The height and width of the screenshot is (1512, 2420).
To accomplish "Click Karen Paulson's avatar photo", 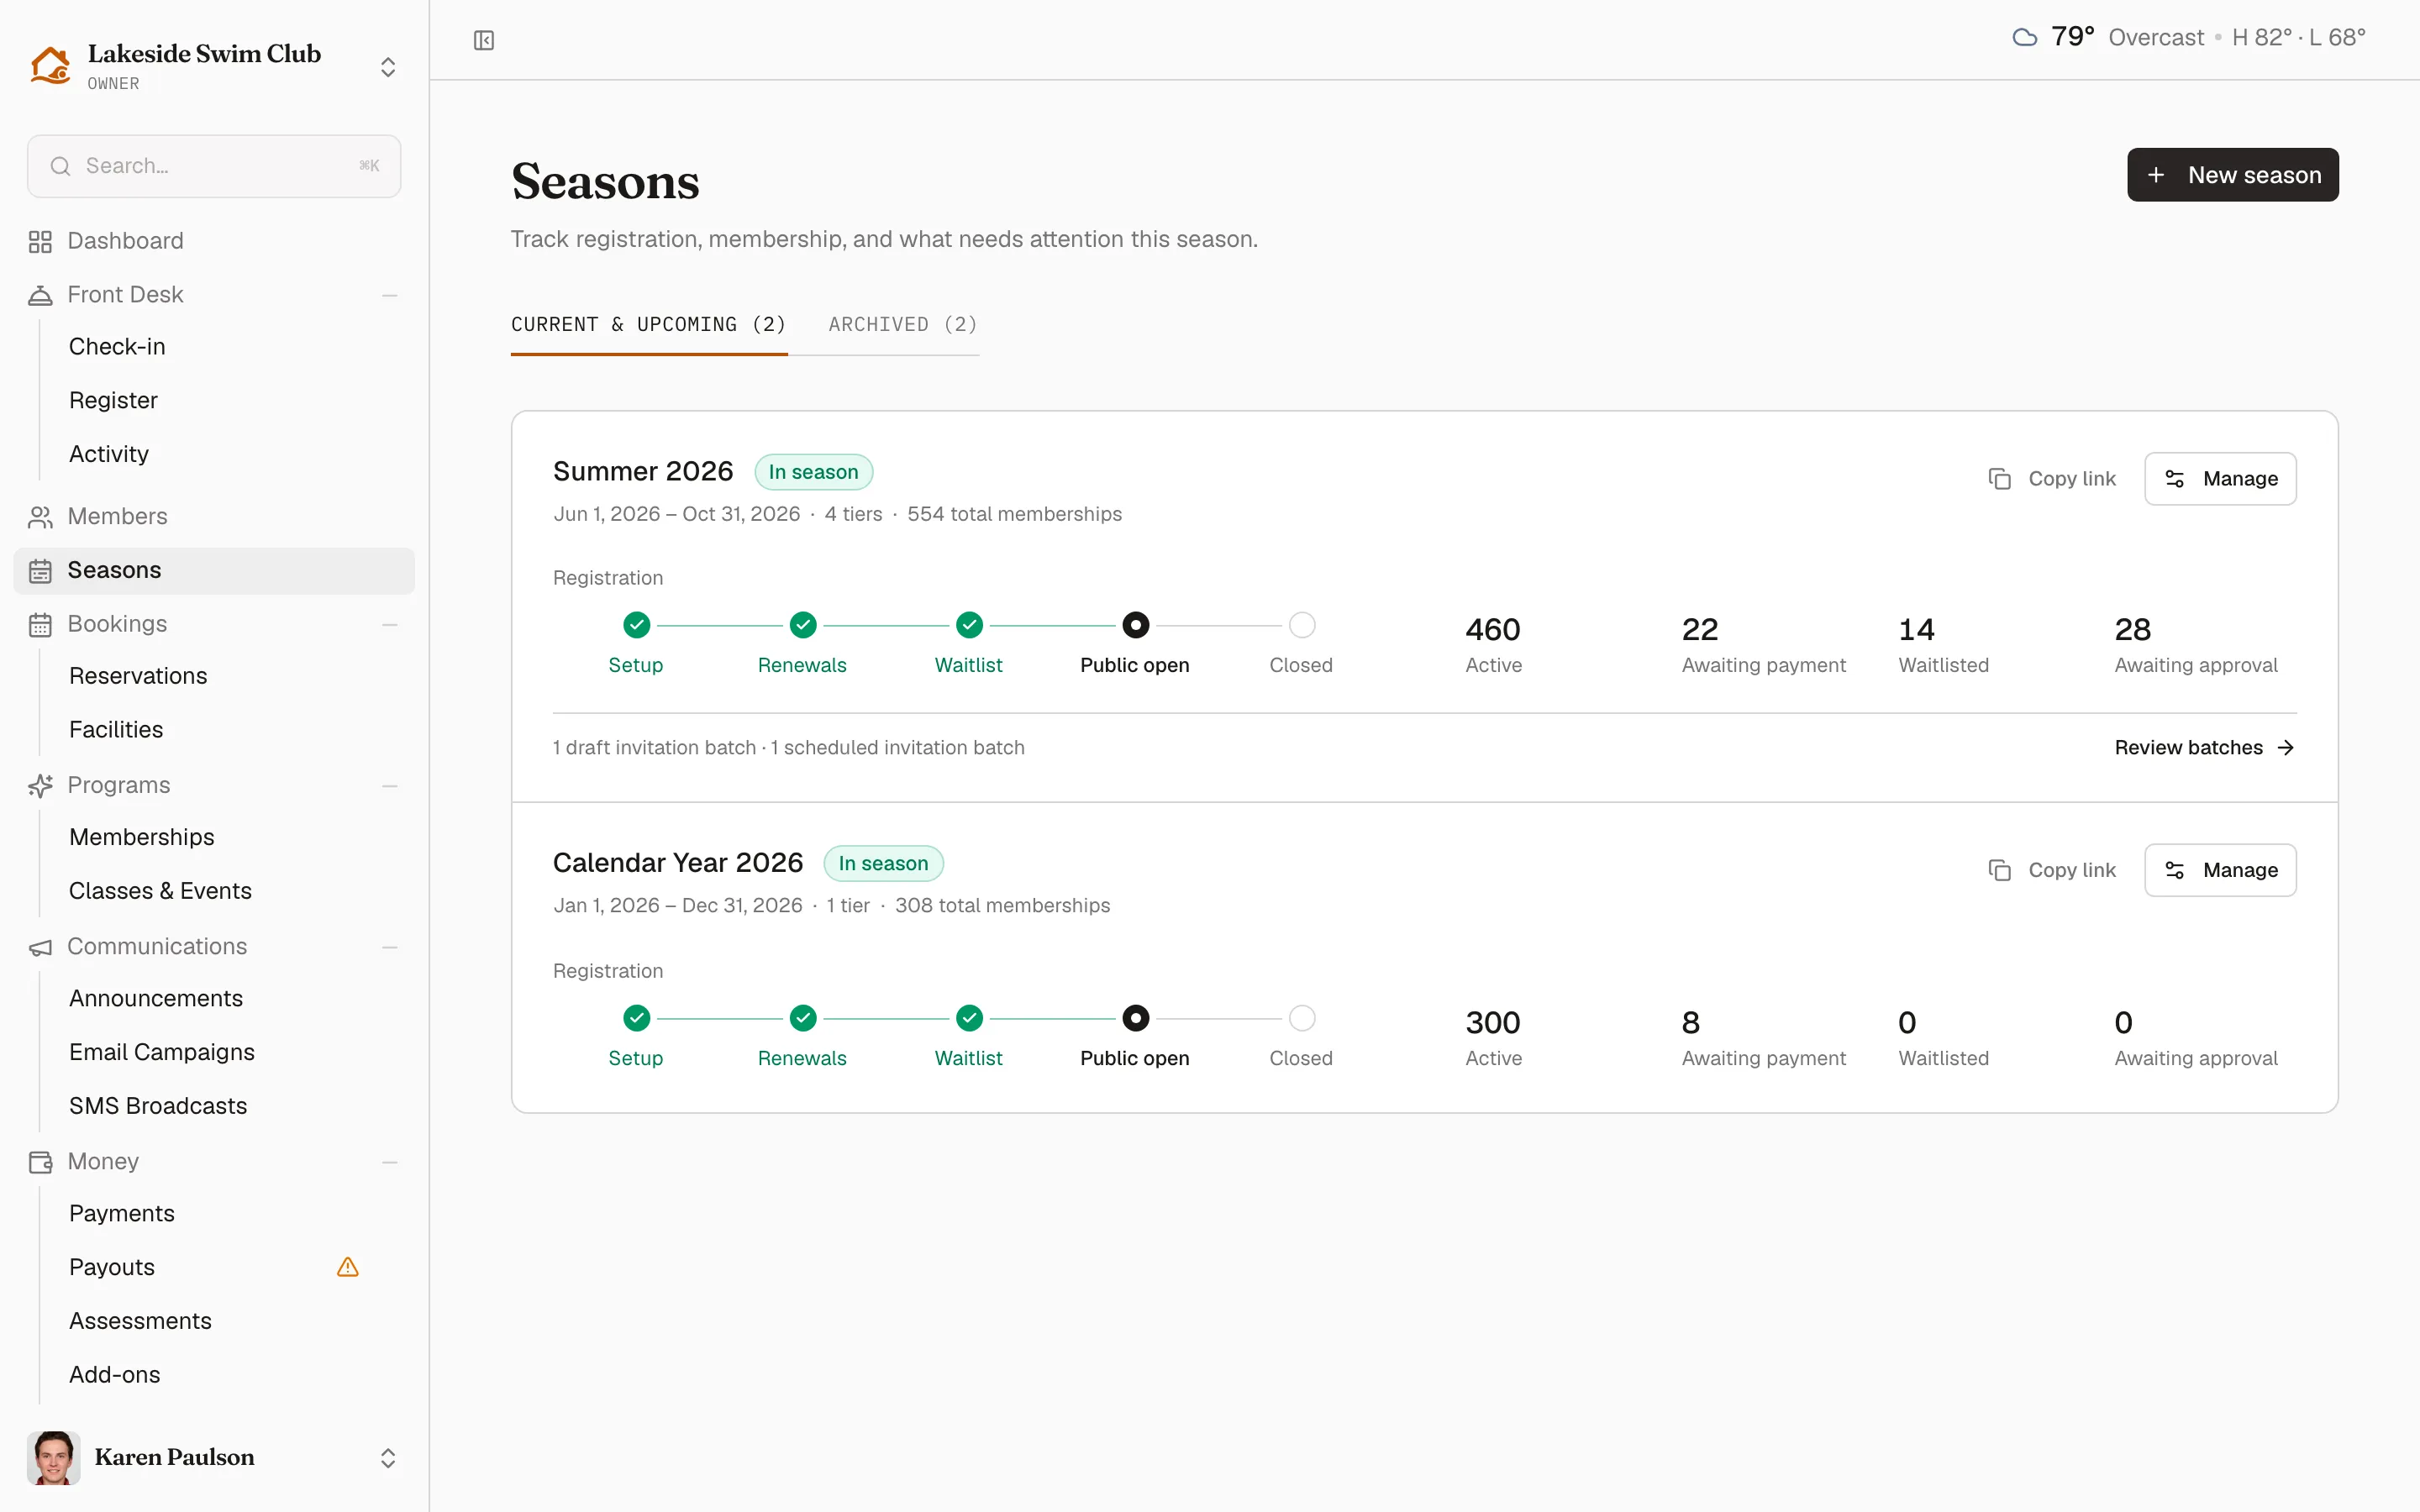I will tap(54, 1457).
